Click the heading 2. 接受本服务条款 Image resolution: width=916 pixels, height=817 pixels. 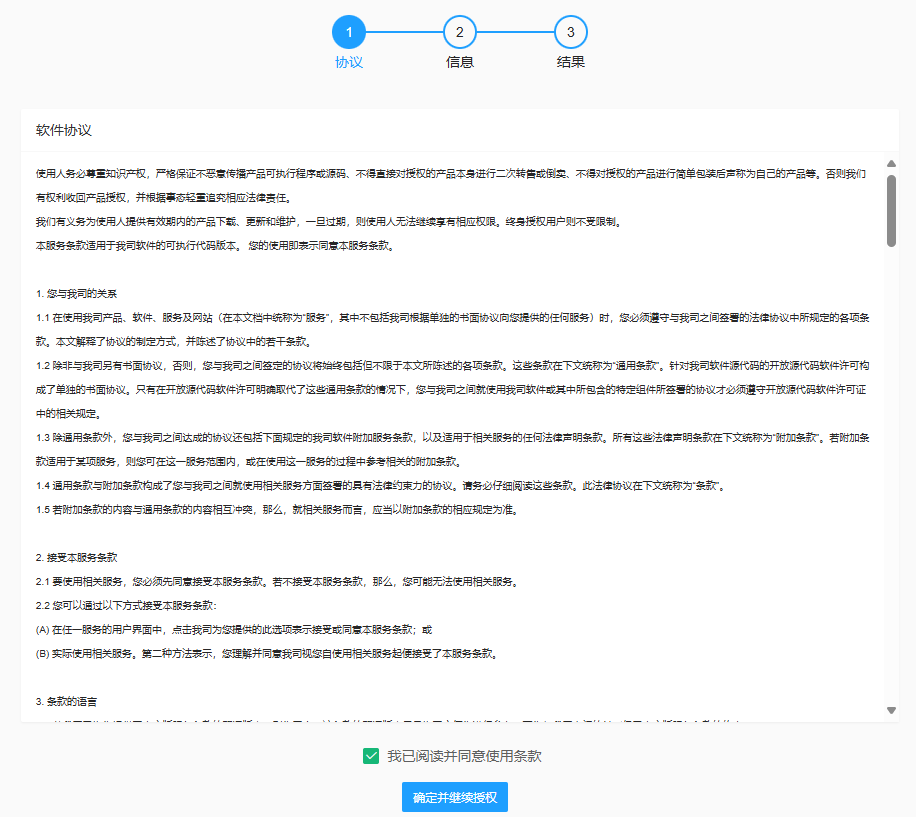click(x=78, y=557)
